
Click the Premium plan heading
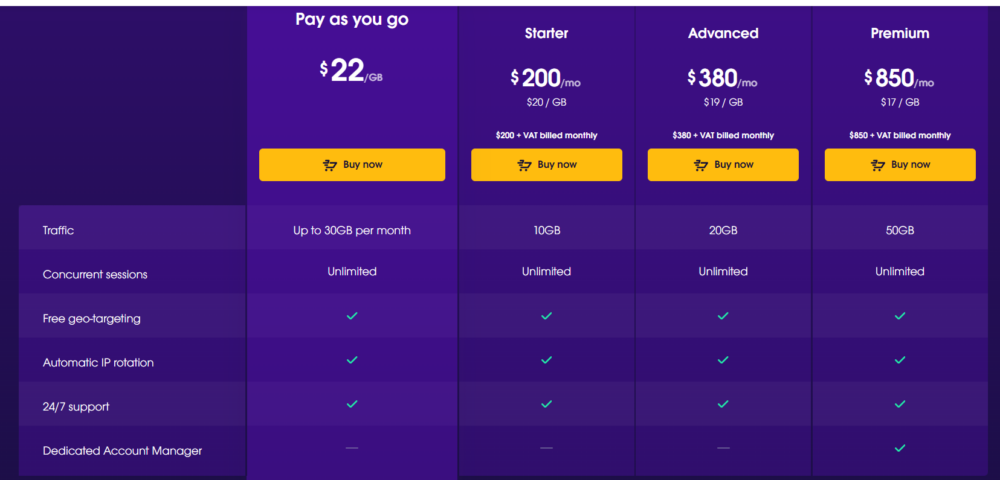click(x=900, y=33)
